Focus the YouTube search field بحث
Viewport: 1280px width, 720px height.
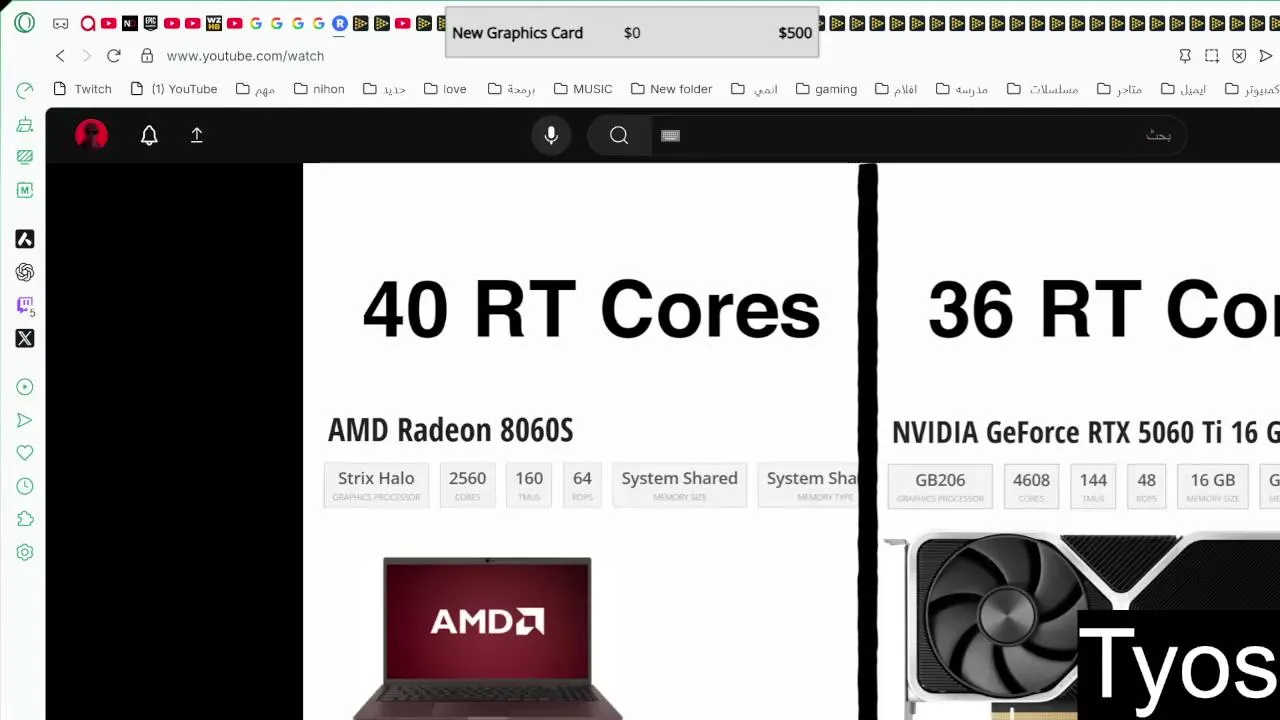pyautogui.click(x=920, y=135)
